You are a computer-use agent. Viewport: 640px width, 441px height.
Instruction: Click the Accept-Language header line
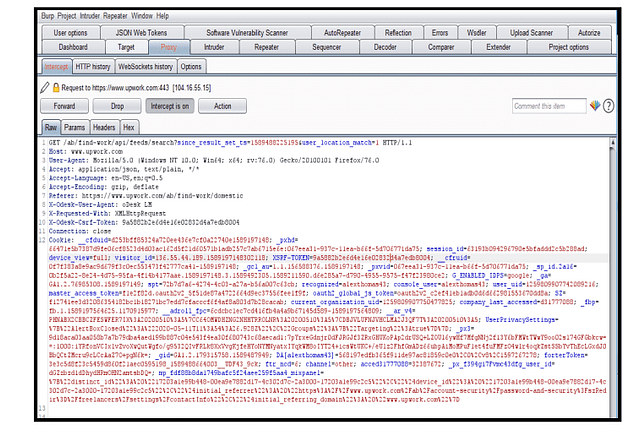pos(106,178)
